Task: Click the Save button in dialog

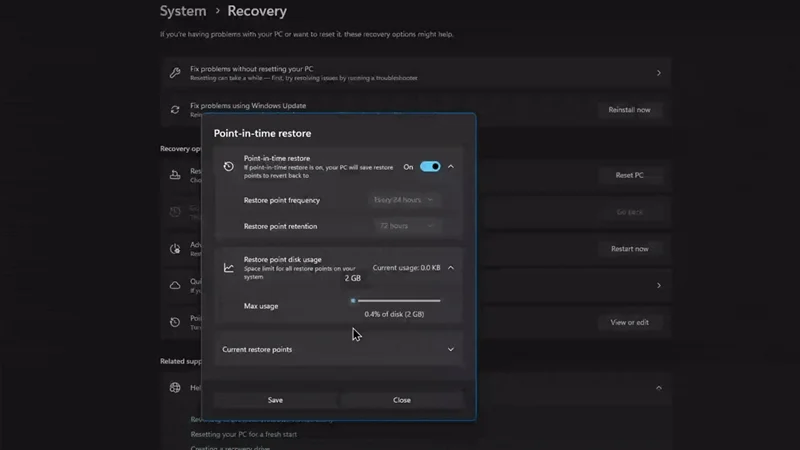Action: (276, 400)
